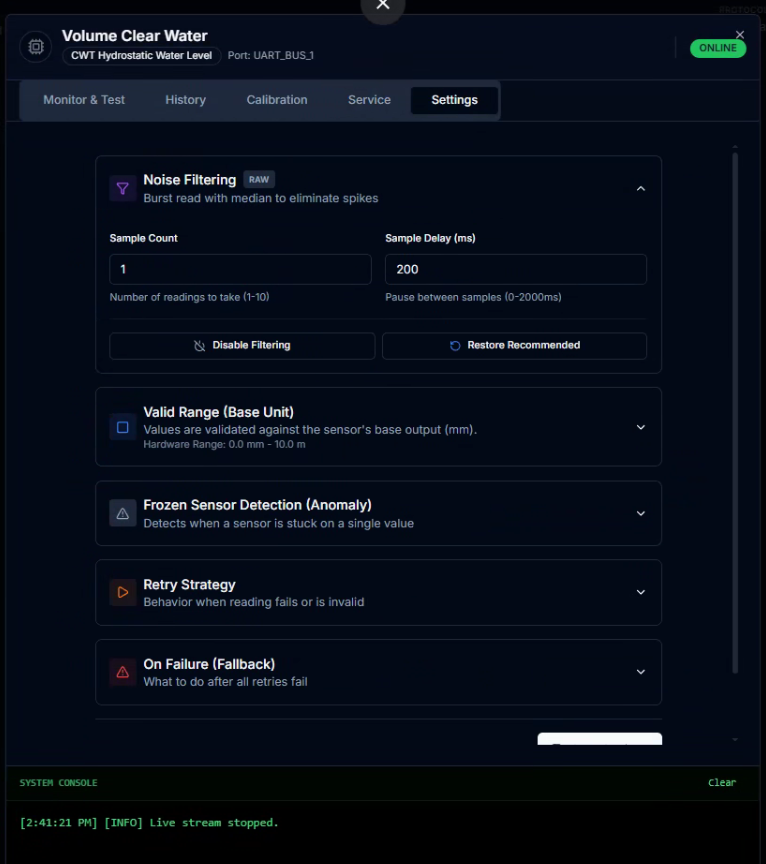
Task: Click the CWT Hydrostatic Water Level badge
Action: pos(142,55)
